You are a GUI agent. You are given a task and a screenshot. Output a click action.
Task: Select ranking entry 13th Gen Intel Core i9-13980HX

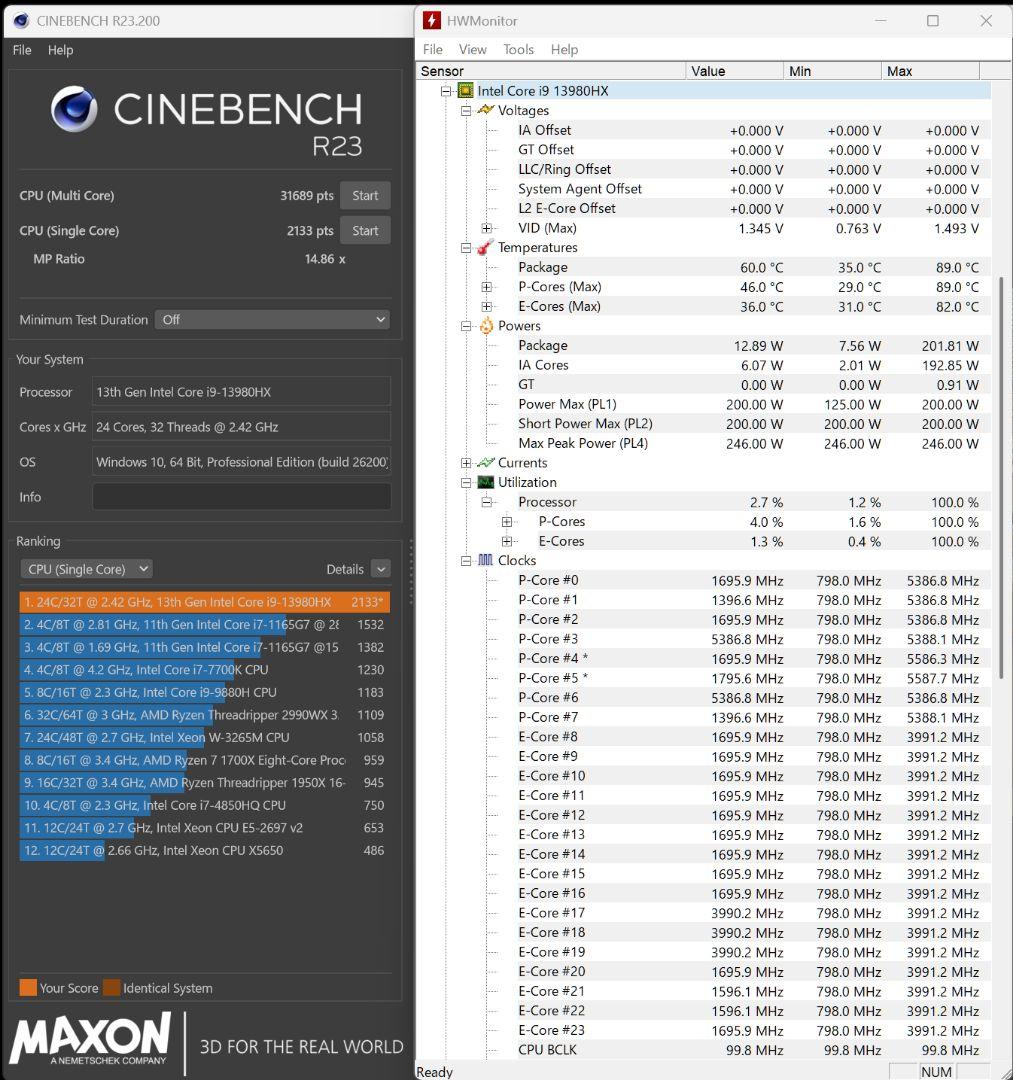205,602
